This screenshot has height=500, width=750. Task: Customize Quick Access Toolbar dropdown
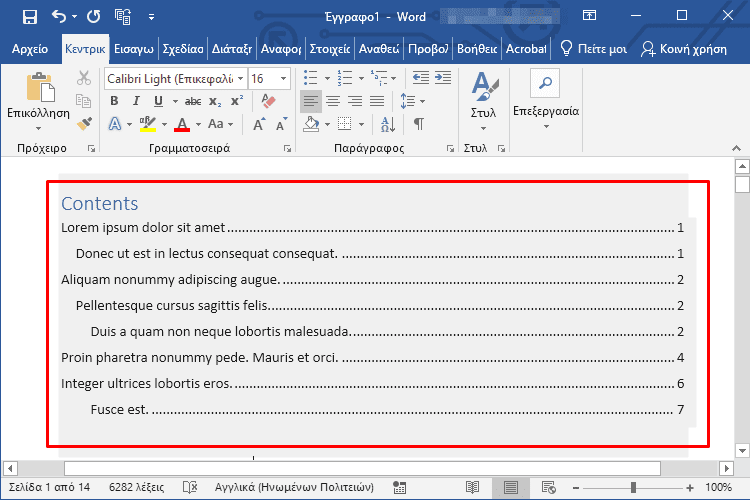(x=151, y=17)
